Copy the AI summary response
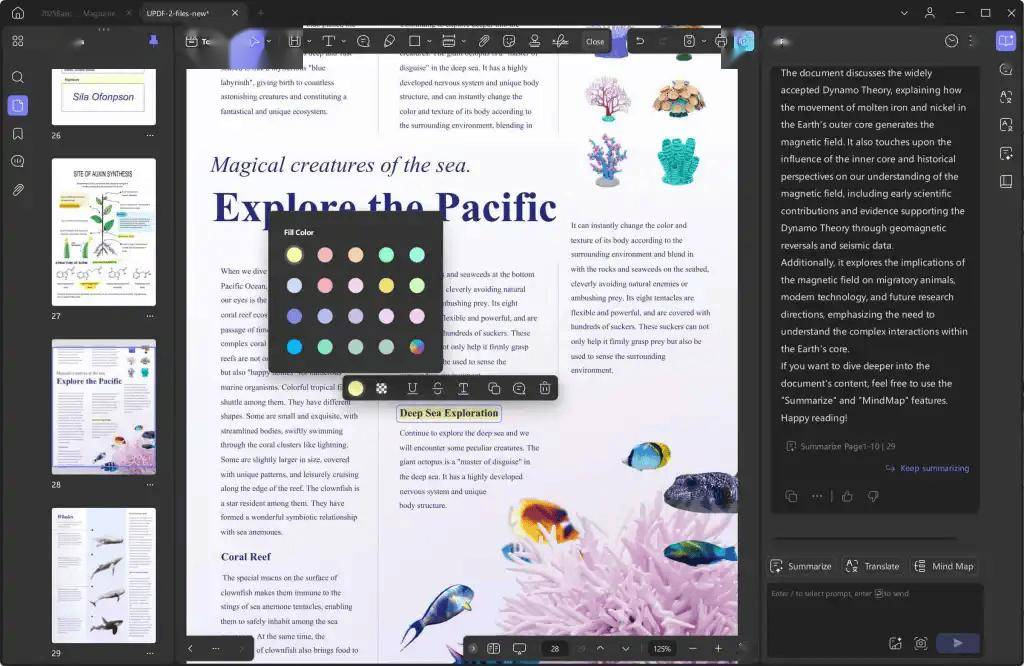The image size is (1024, 666). (791, 496)
